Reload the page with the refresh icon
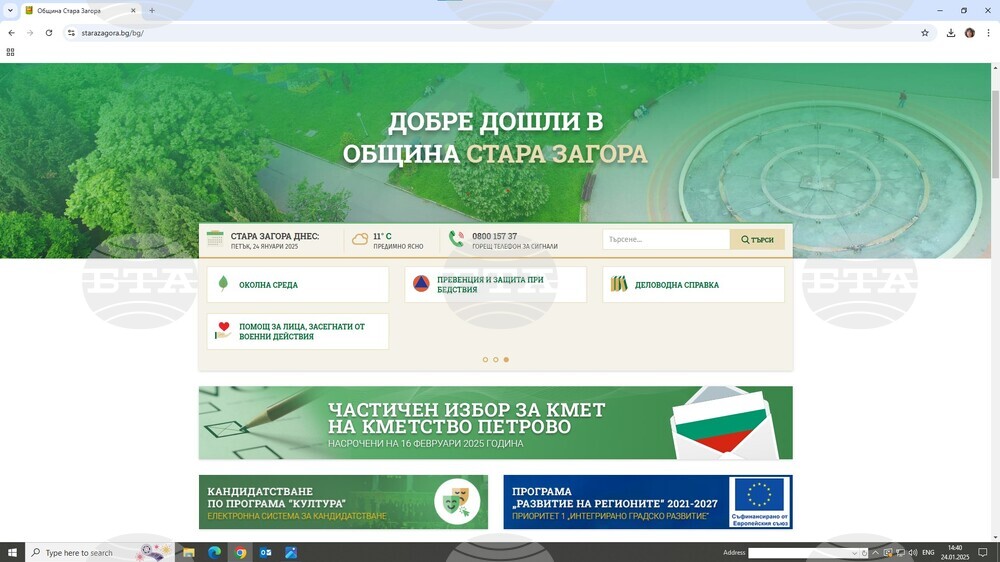Viewport: 1000px width, 562px height. pos(48,33)
